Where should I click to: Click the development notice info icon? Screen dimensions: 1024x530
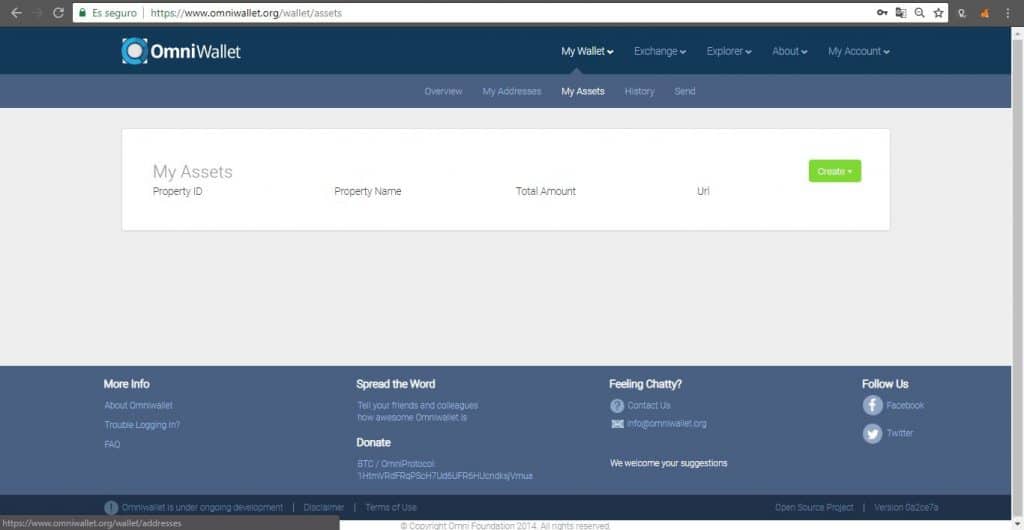(x=111, y=508)
